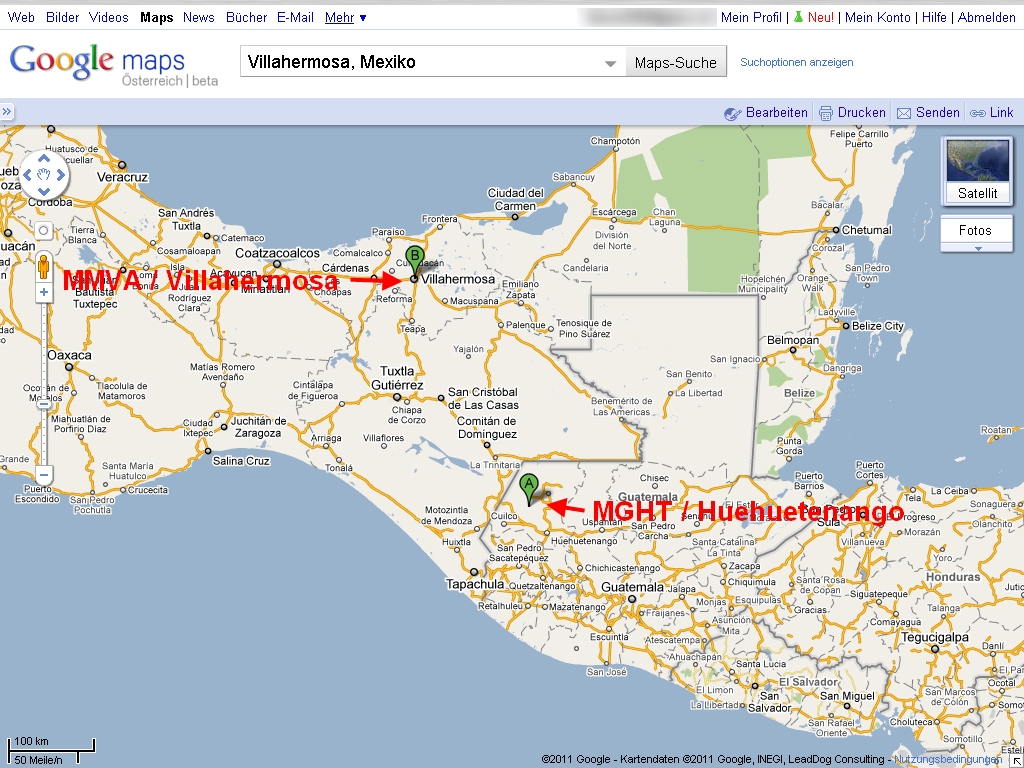Pan the map down with the arrow

[44, 191]
